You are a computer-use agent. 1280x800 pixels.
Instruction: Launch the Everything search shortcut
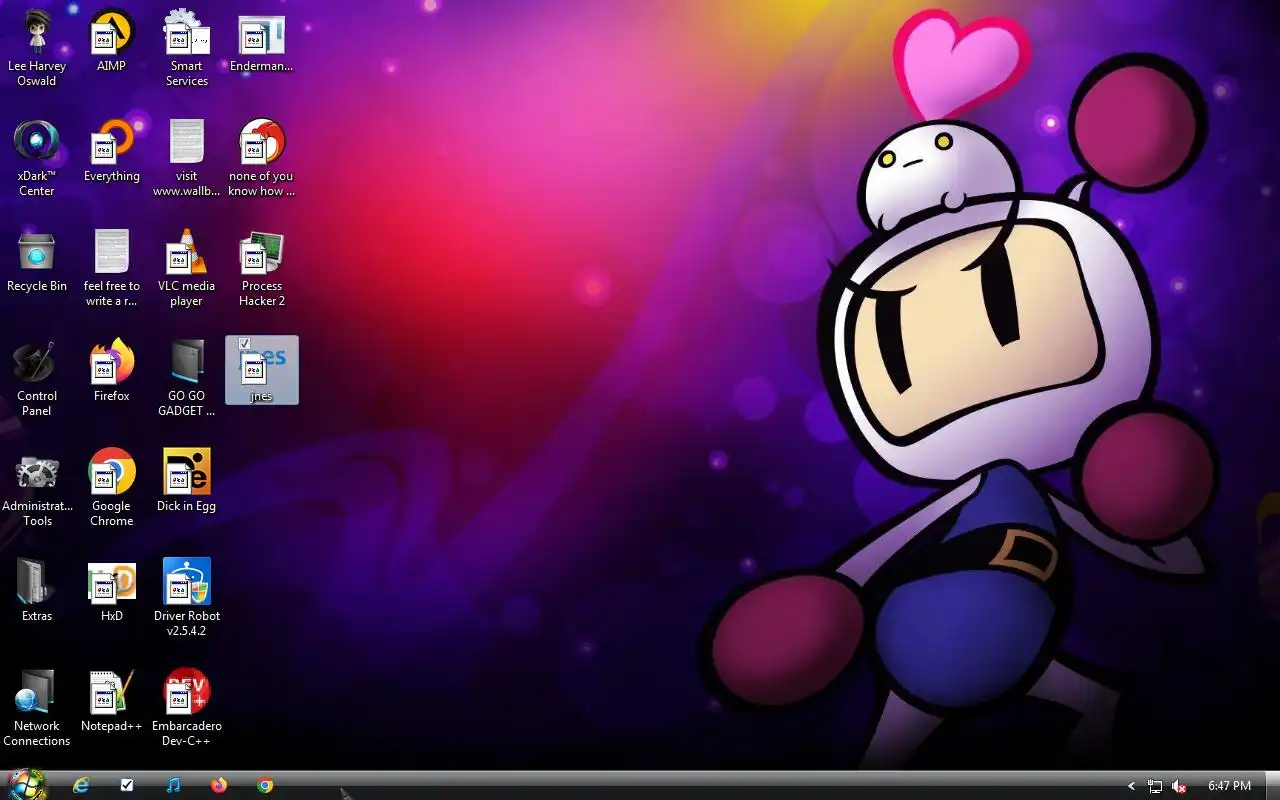coord(111,150)
